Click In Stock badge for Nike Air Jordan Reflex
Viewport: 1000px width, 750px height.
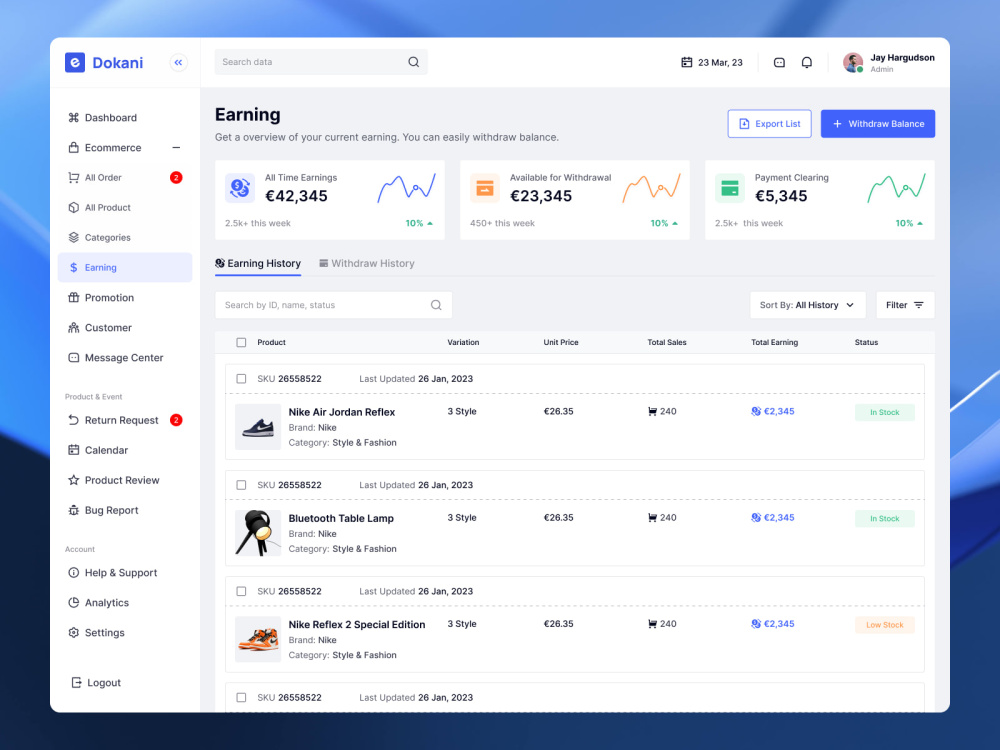(x=885, y=413)
